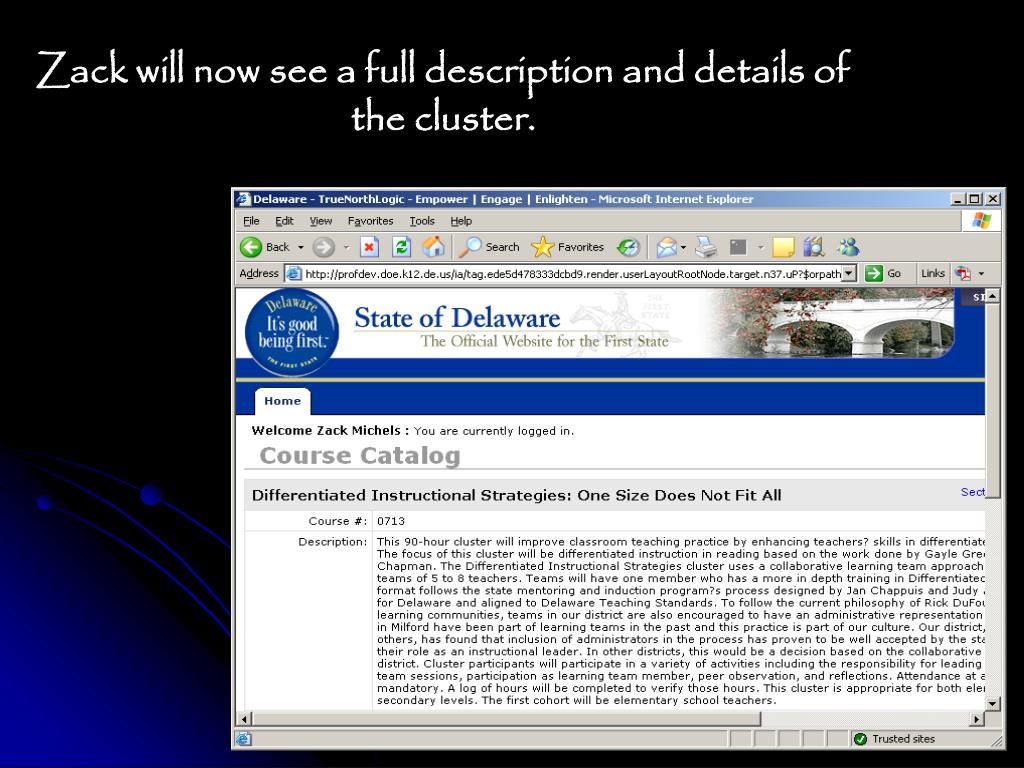1024x768 pixels.
Task: Click the horizontal scrollbar left arrow
Action: coord(244,719)
